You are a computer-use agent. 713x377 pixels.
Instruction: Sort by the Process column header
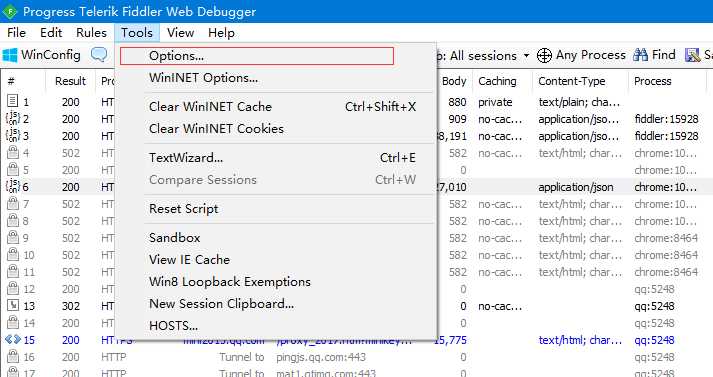click(653, 81)
